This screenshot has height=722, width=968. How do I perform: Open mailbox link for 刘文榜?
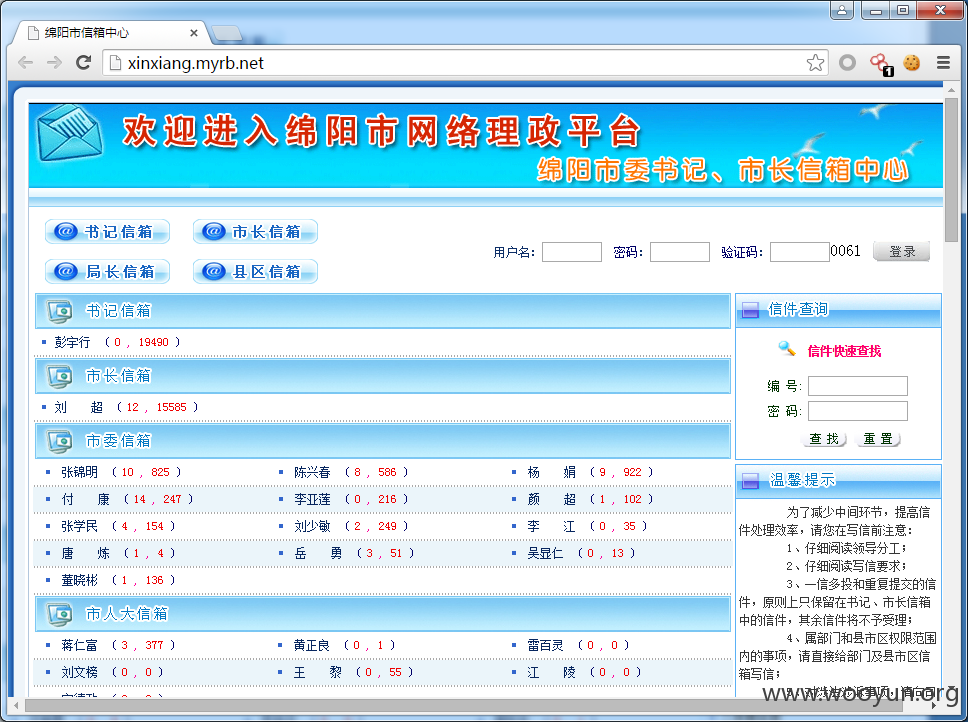click(x=79, y=673)
